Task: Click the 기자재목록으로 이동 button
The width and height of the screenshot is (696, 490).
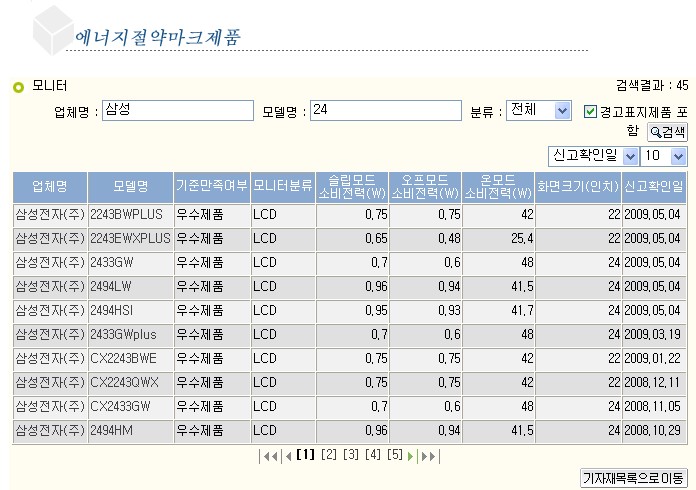Action: tap(633, 478)
